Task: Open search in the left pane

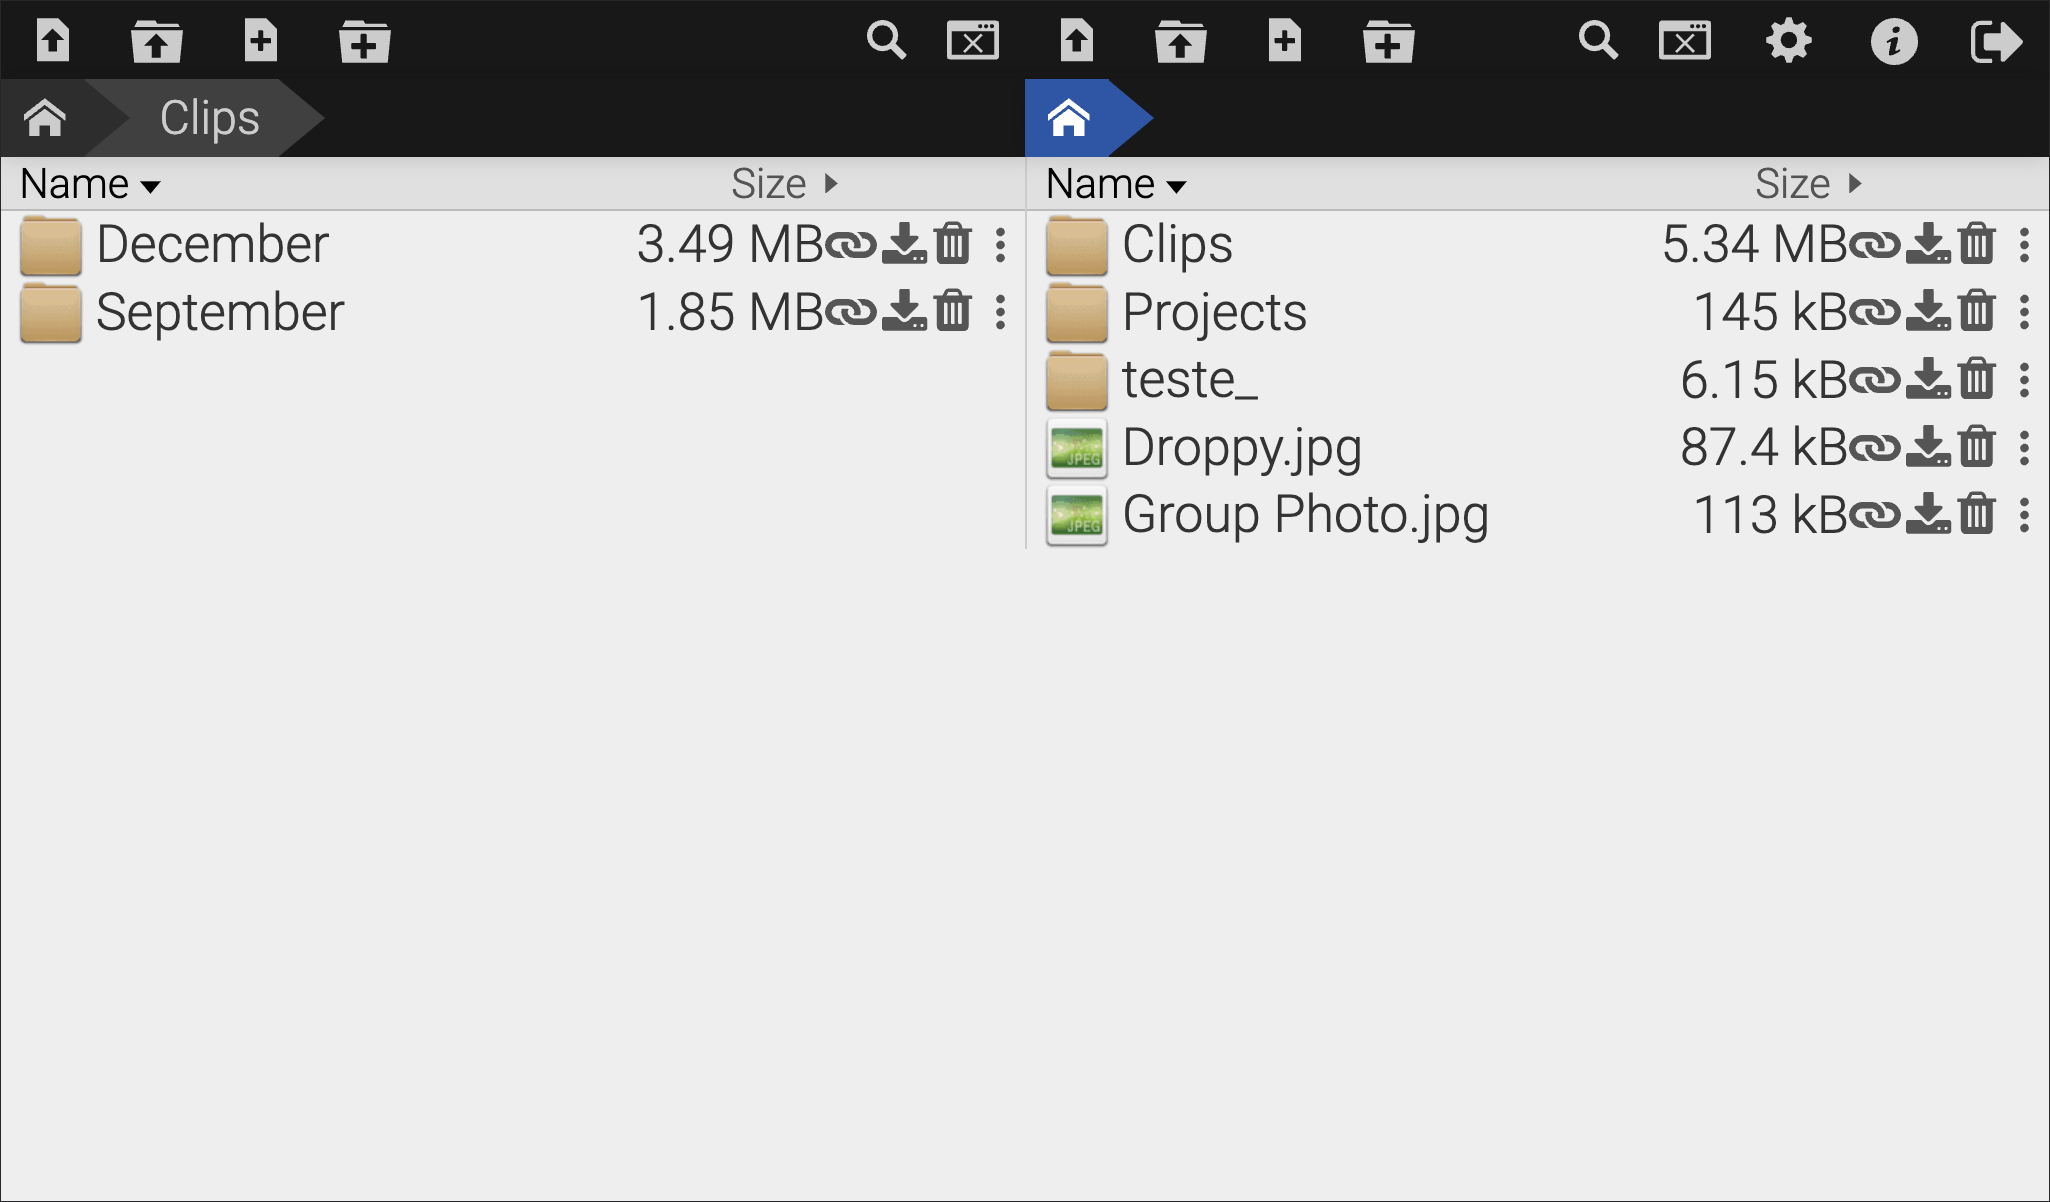Action: coord(886,42)
